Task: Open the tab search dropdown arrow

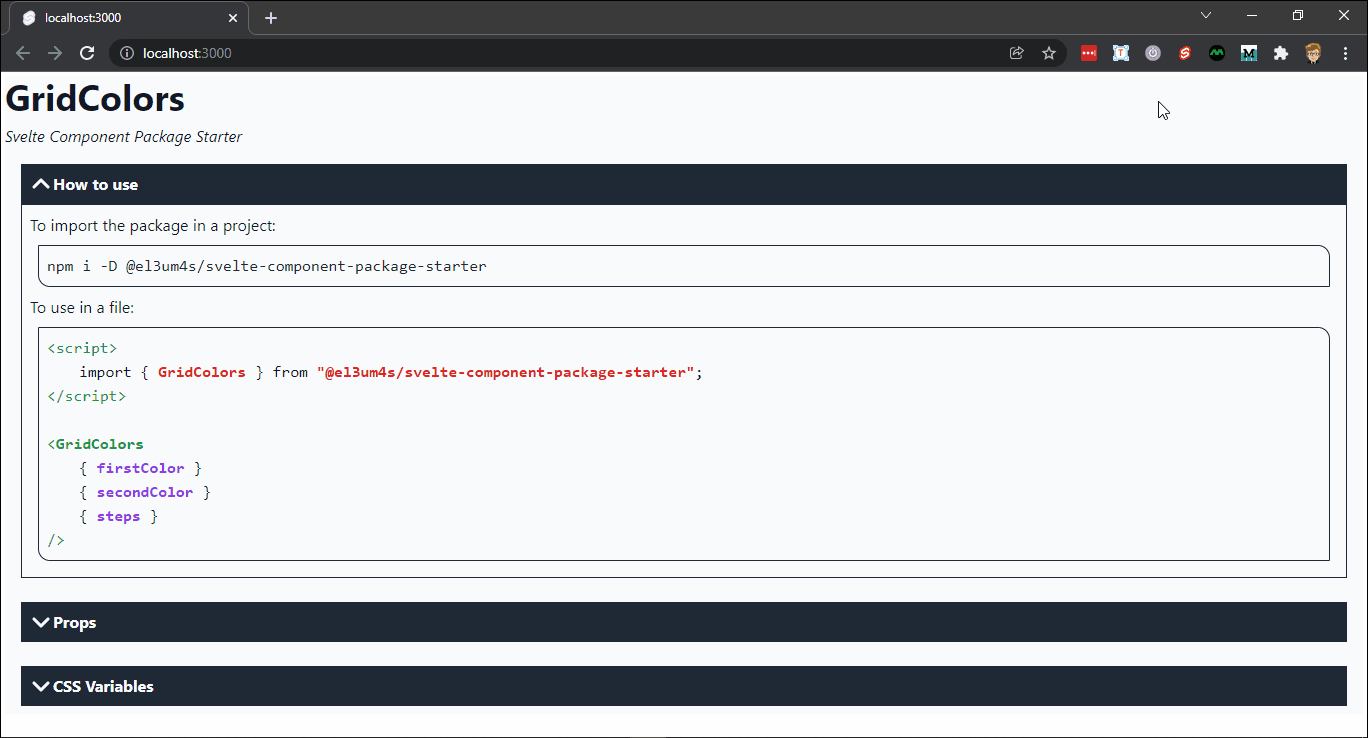Action: pyautogui.click(x=1206, y=15)
